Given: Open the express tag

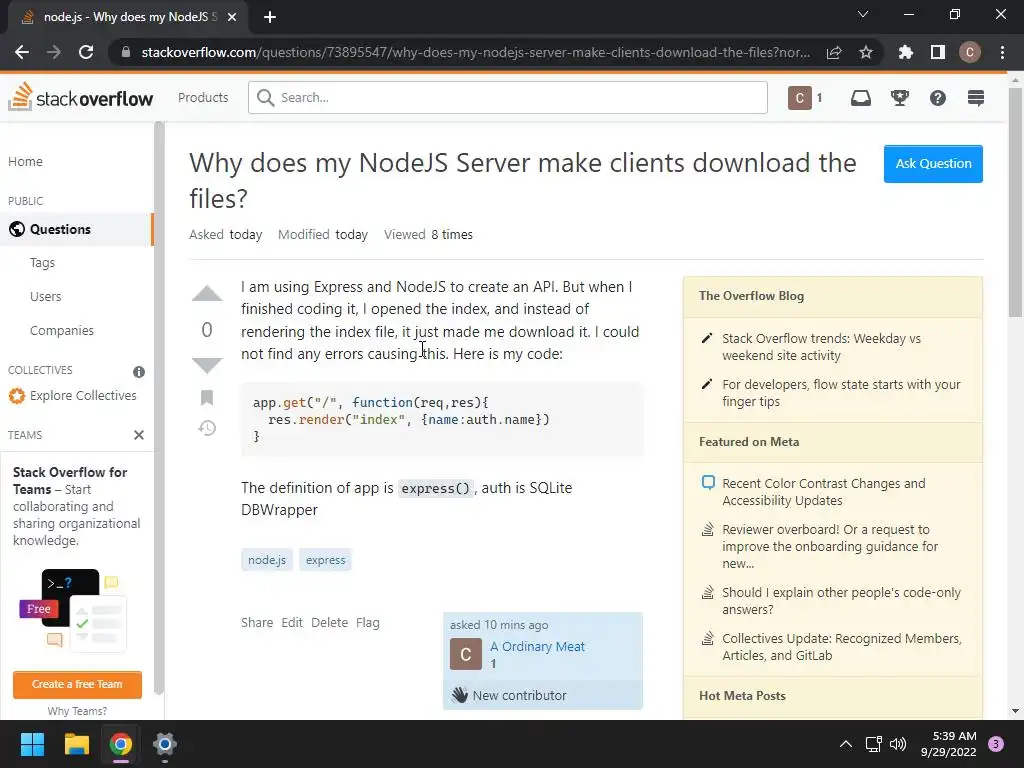Looking at the screenshot, I should click(325, 560).
